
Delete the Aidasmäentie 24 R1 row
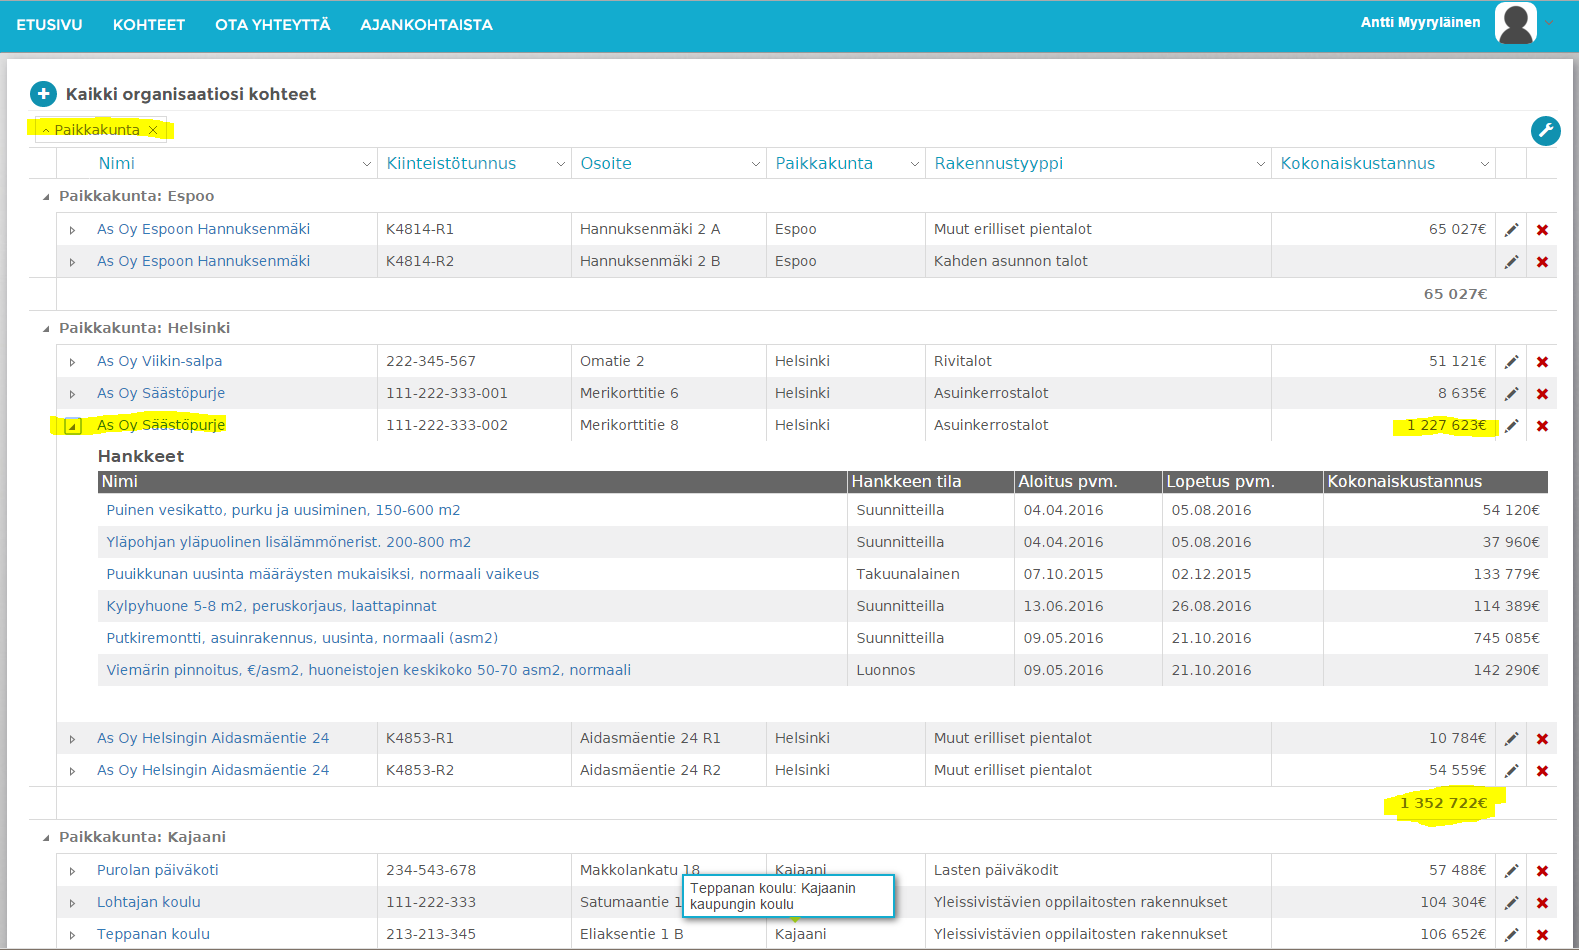point(1542,739)
